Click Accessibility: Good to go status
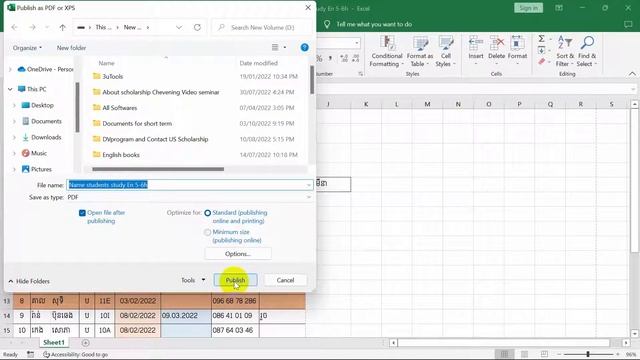640x360 pixels. [x=76, y=355]
